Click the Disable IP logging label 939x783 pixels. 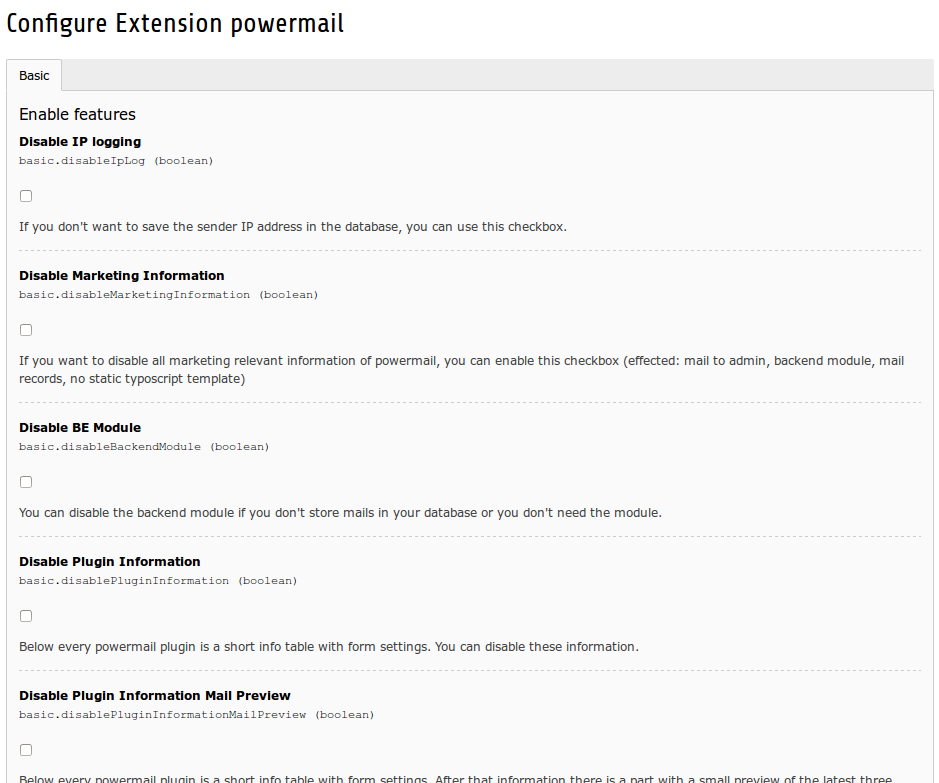pyautogui.click(x=80, y=142)
